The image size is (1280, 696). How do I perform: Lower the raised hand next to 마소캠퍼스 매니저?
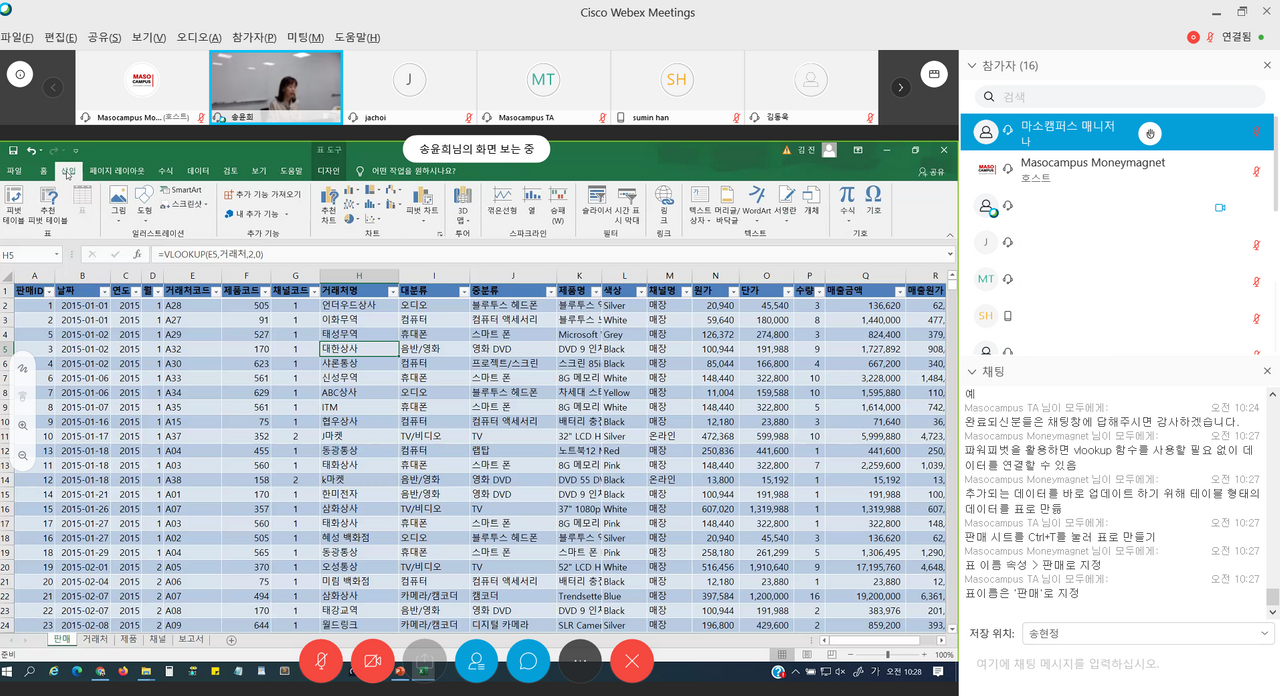(1150, 132)
